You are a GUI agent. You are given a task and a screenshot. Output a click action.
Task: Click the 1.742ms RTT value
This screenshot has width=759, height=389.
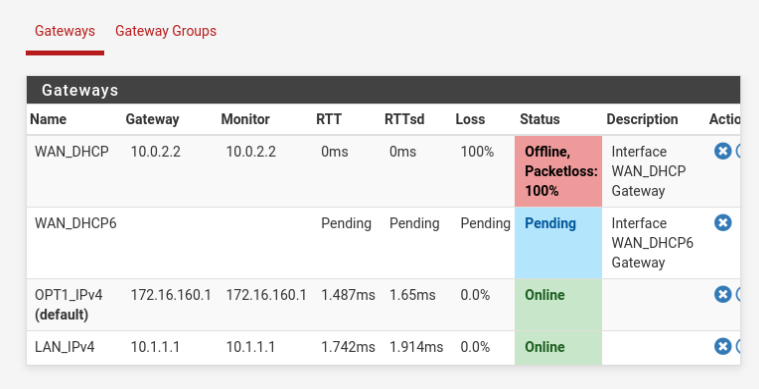(x=348, y=347)
